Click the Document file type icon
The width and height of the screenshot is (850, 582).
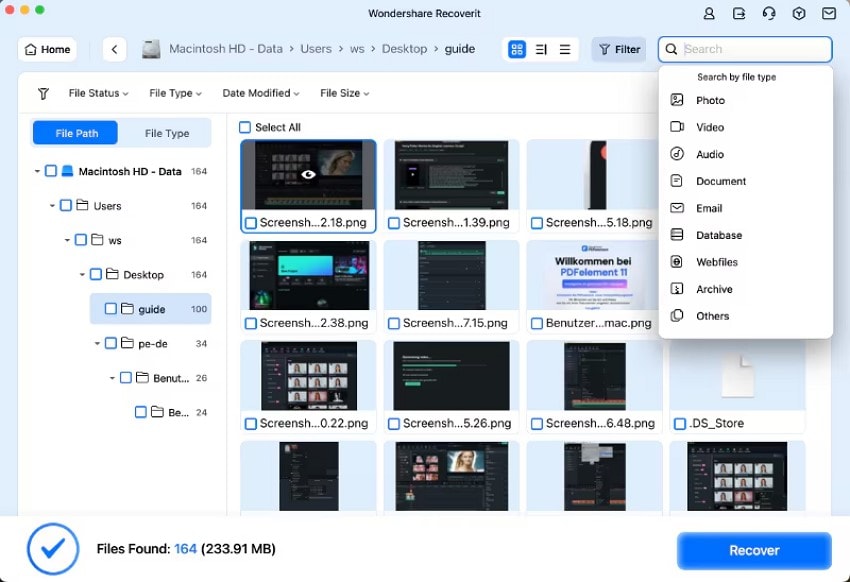(677, 181)
